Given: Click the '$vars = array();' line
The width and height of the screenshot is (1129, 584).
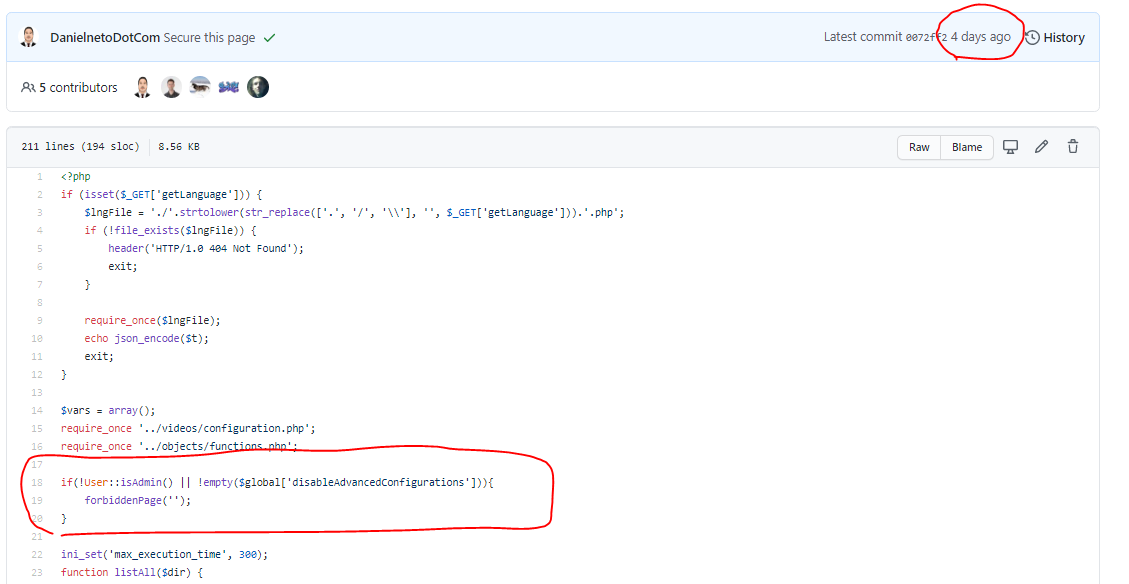Looking at the screenshot, I should click(x=108, y=410).
